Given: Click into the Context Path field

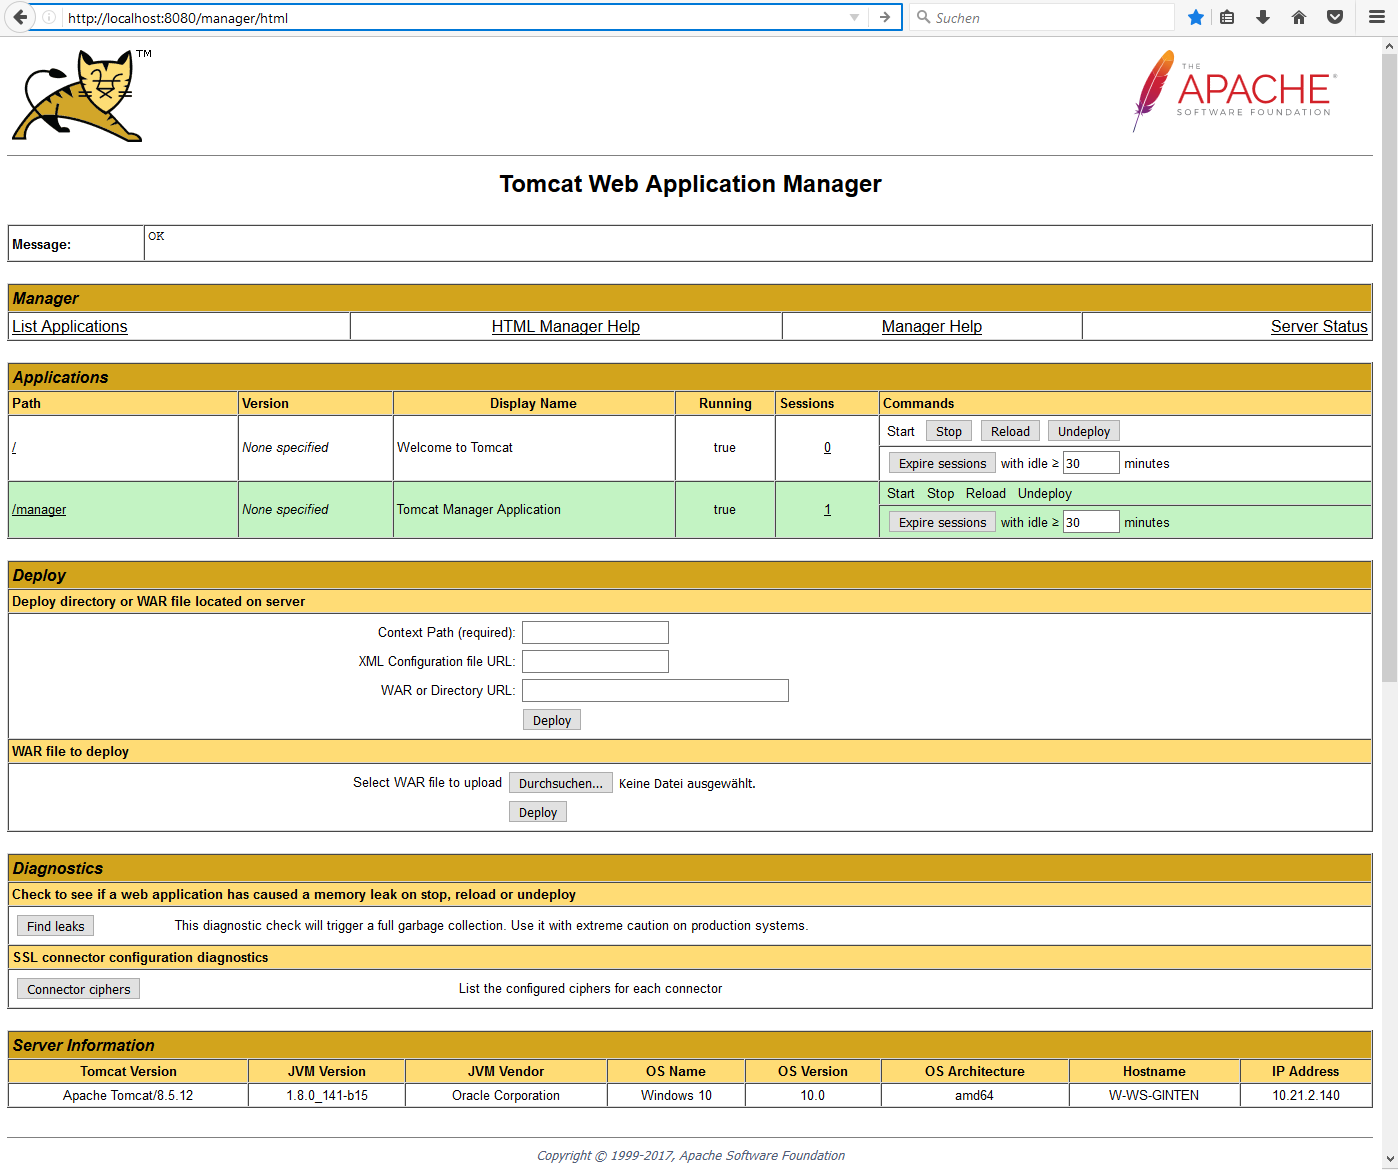Looking at the screenshot, I should click(595, 632).
